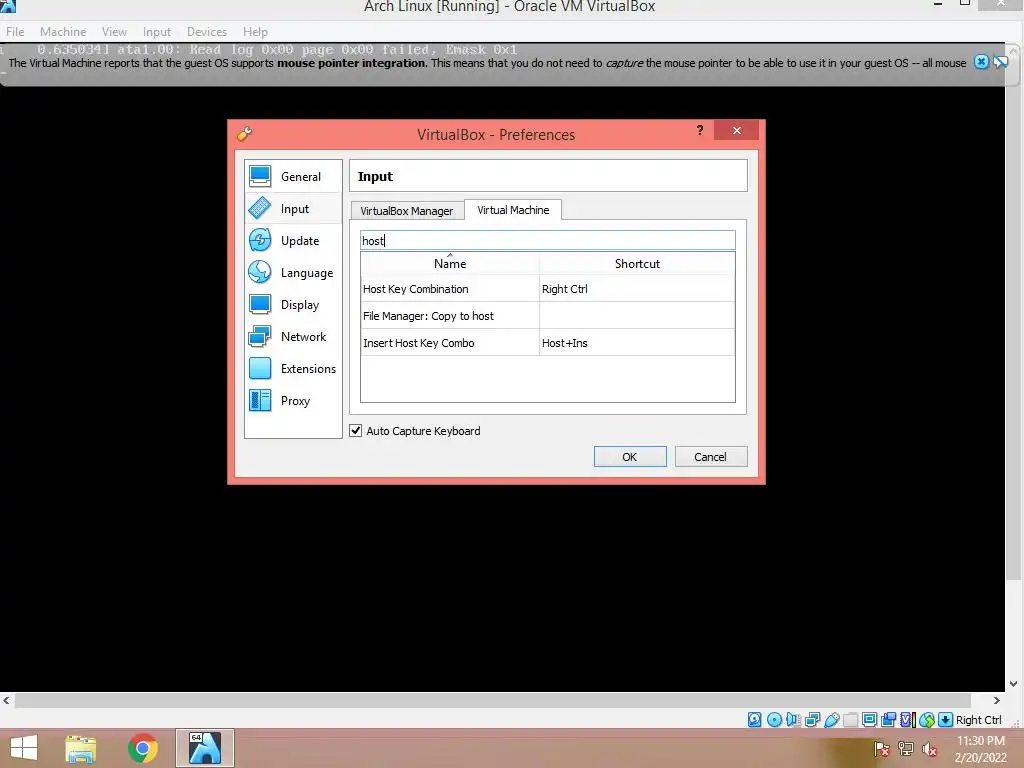The height and width of the screenshot is (768, 1024).
Task: Click the horizontal scrollbar of the VM window
Action: 492,700
